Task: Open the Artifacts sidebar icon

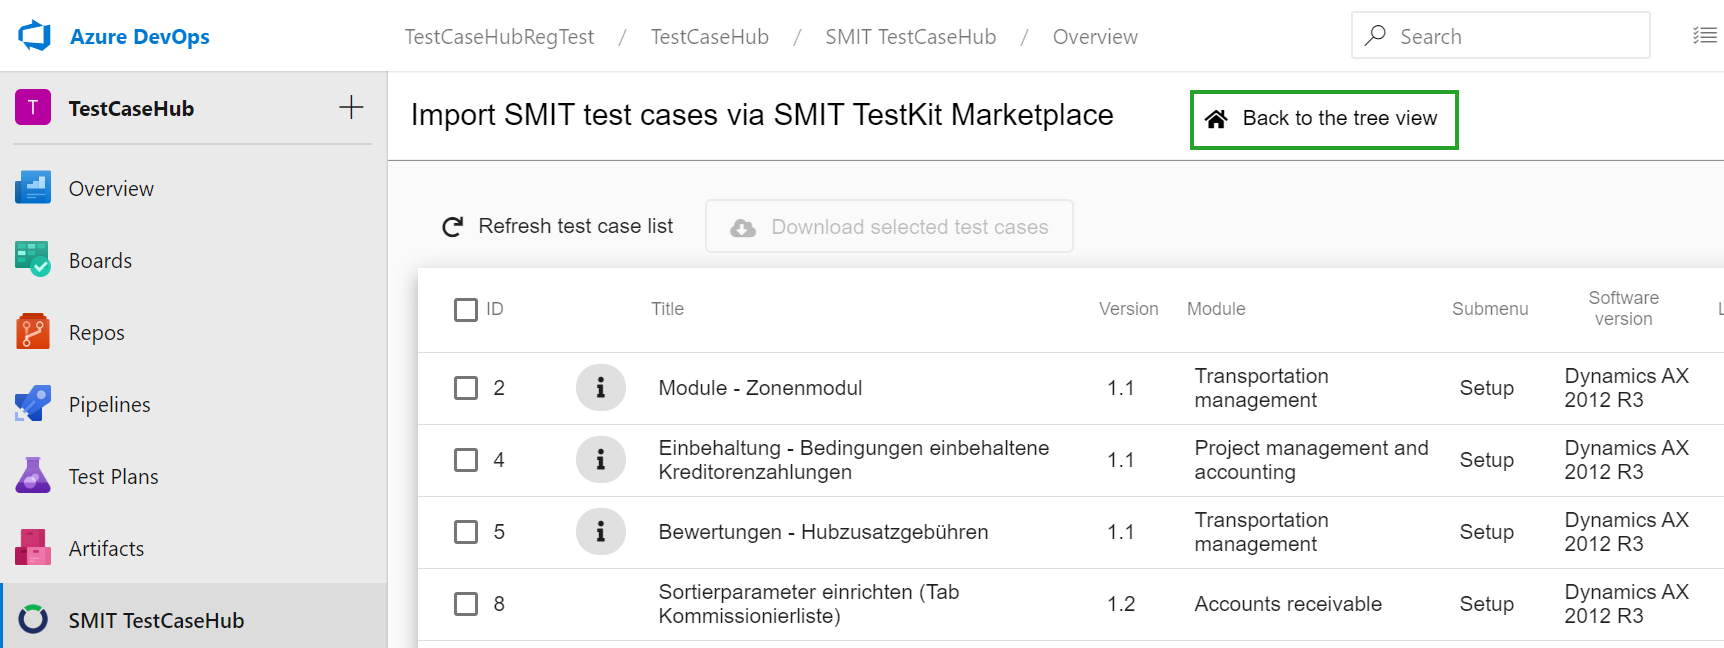Action: [33, 548]
